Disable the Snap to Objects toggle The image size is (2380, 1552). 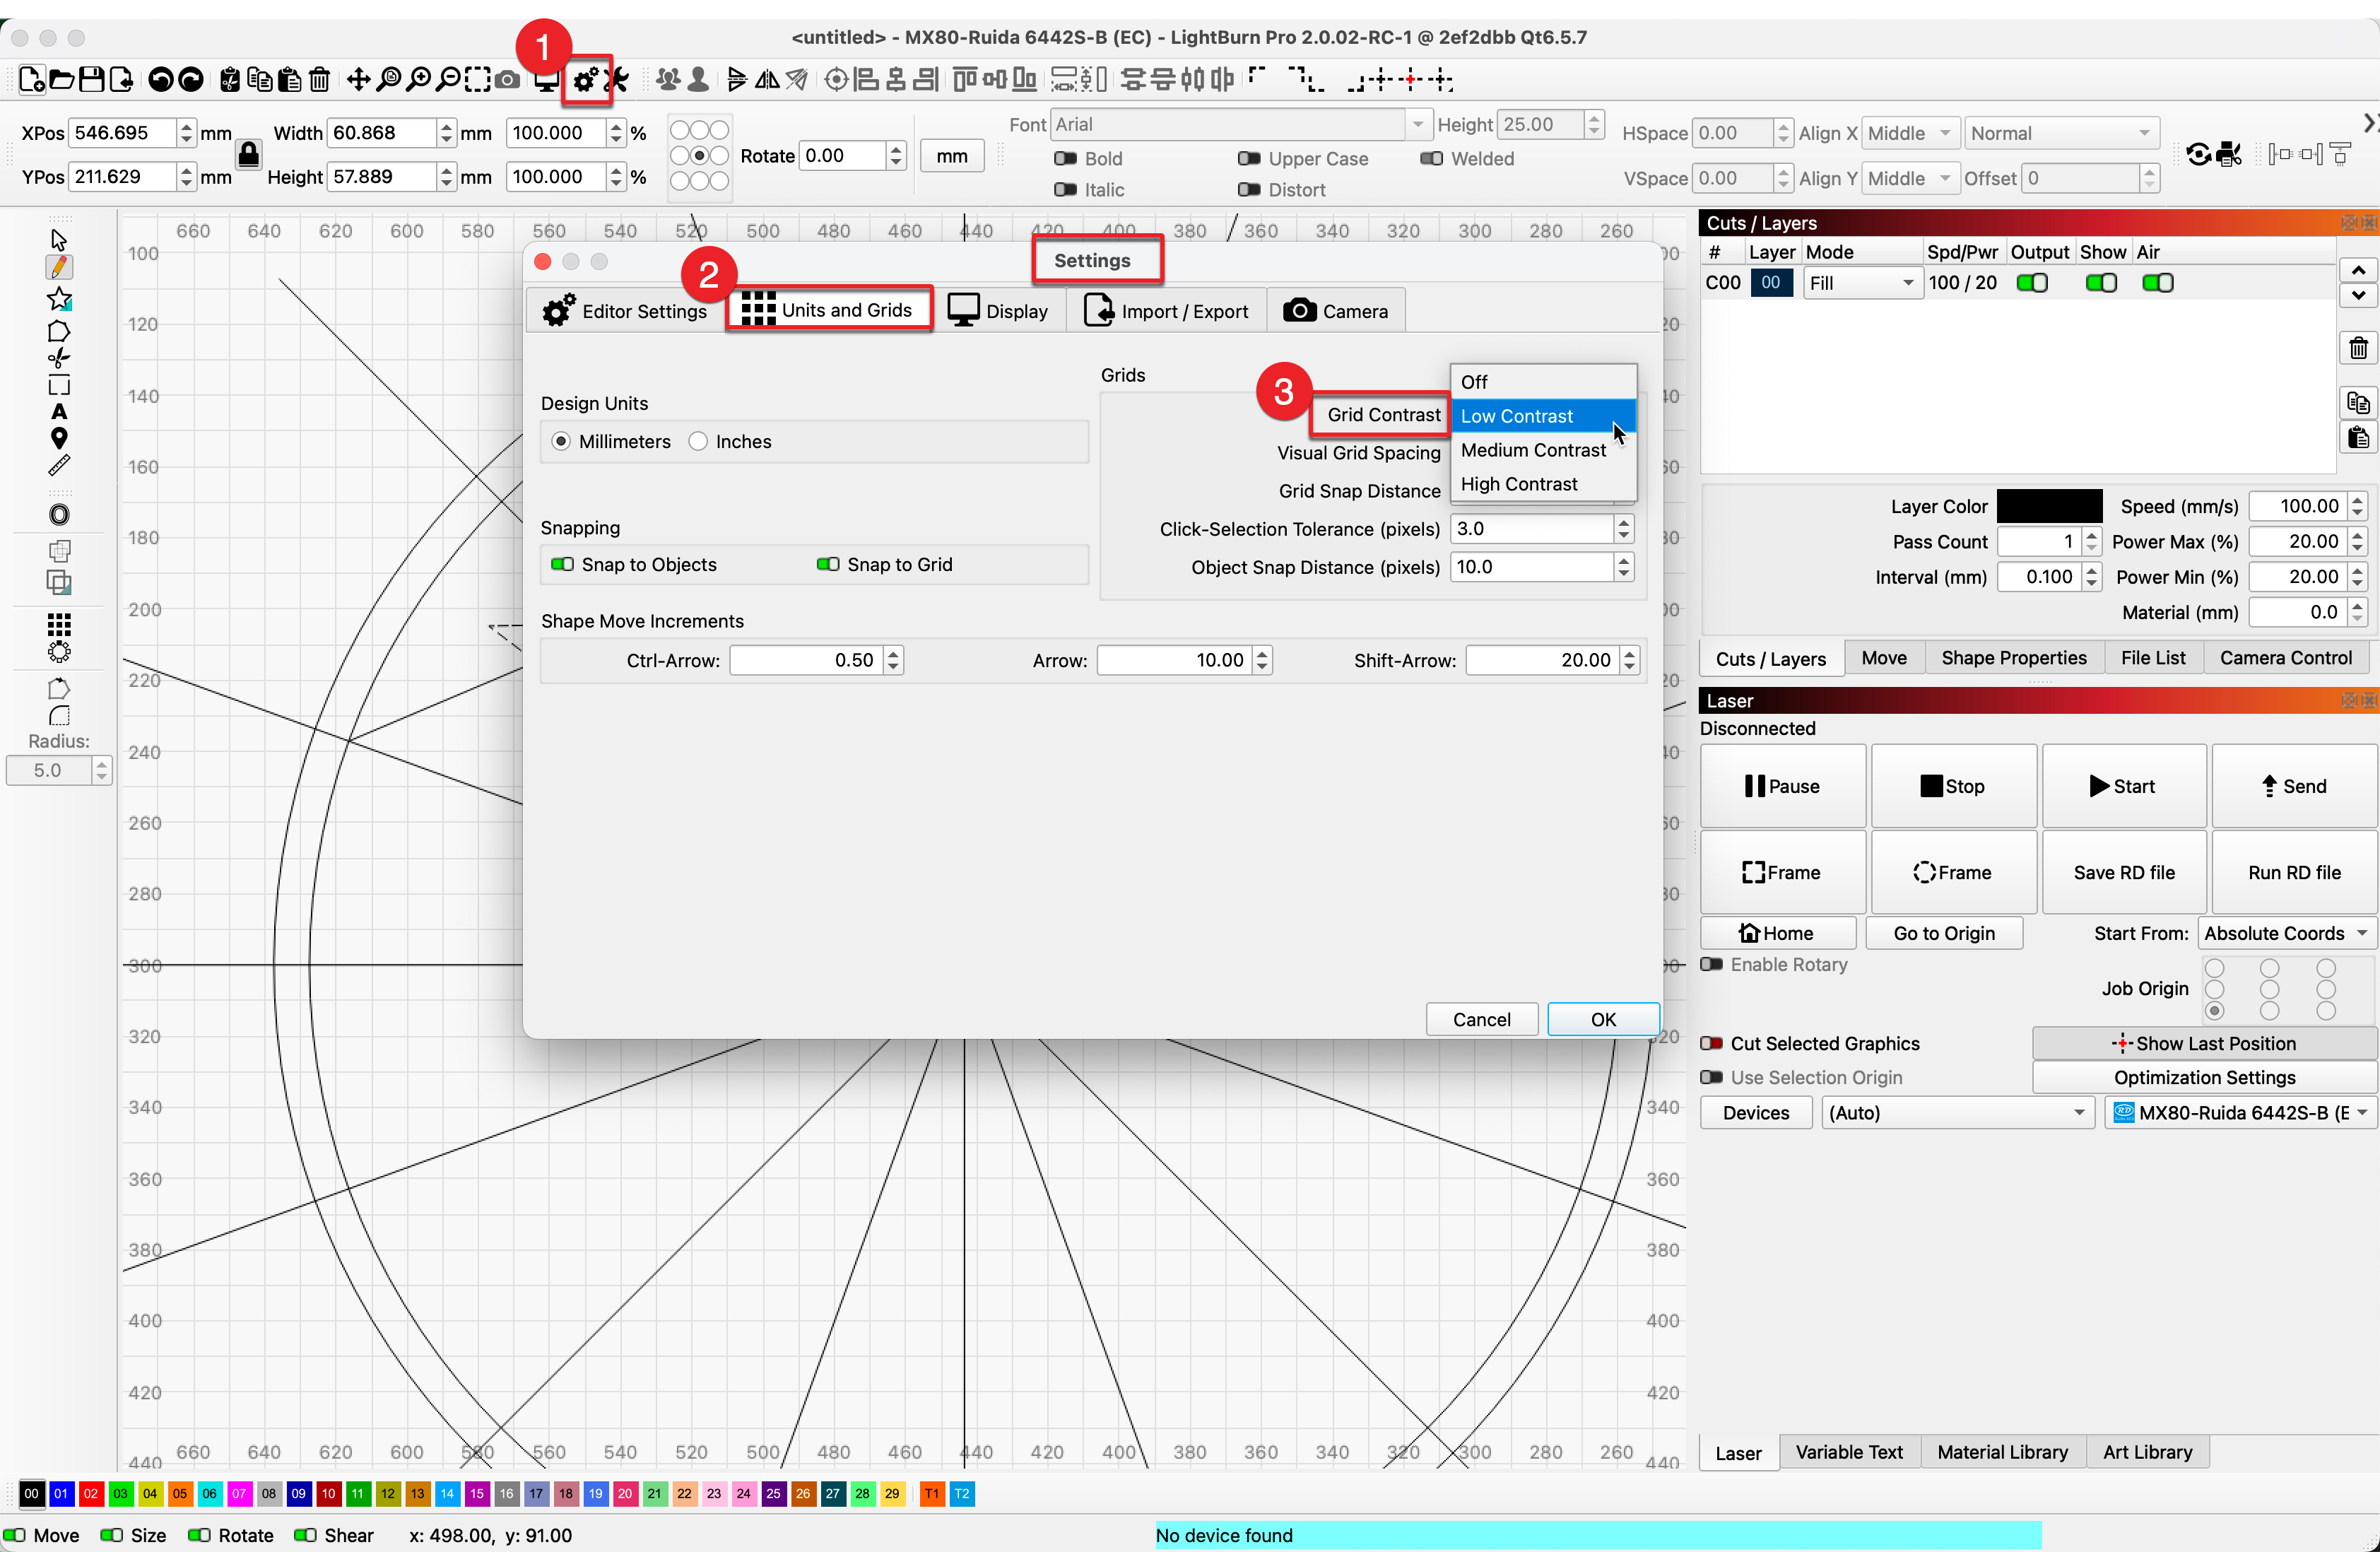(x=562, y=564)
